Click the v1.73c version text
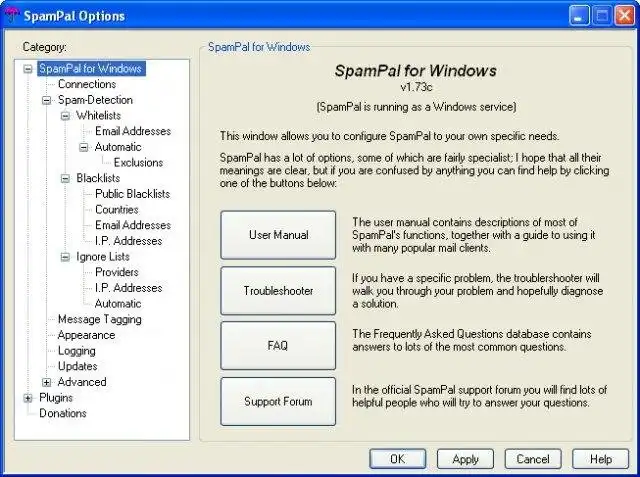 click(416, 87)
